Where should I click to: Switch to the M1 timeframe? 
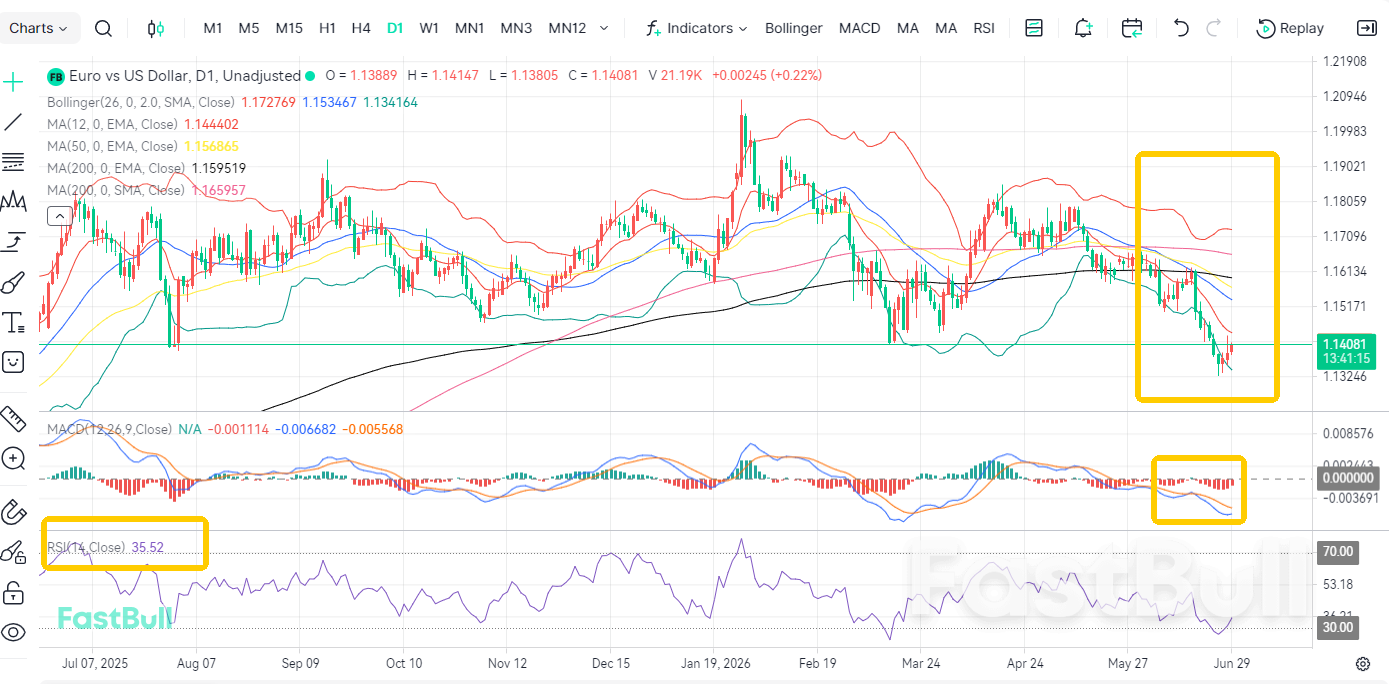click(213, 28)
